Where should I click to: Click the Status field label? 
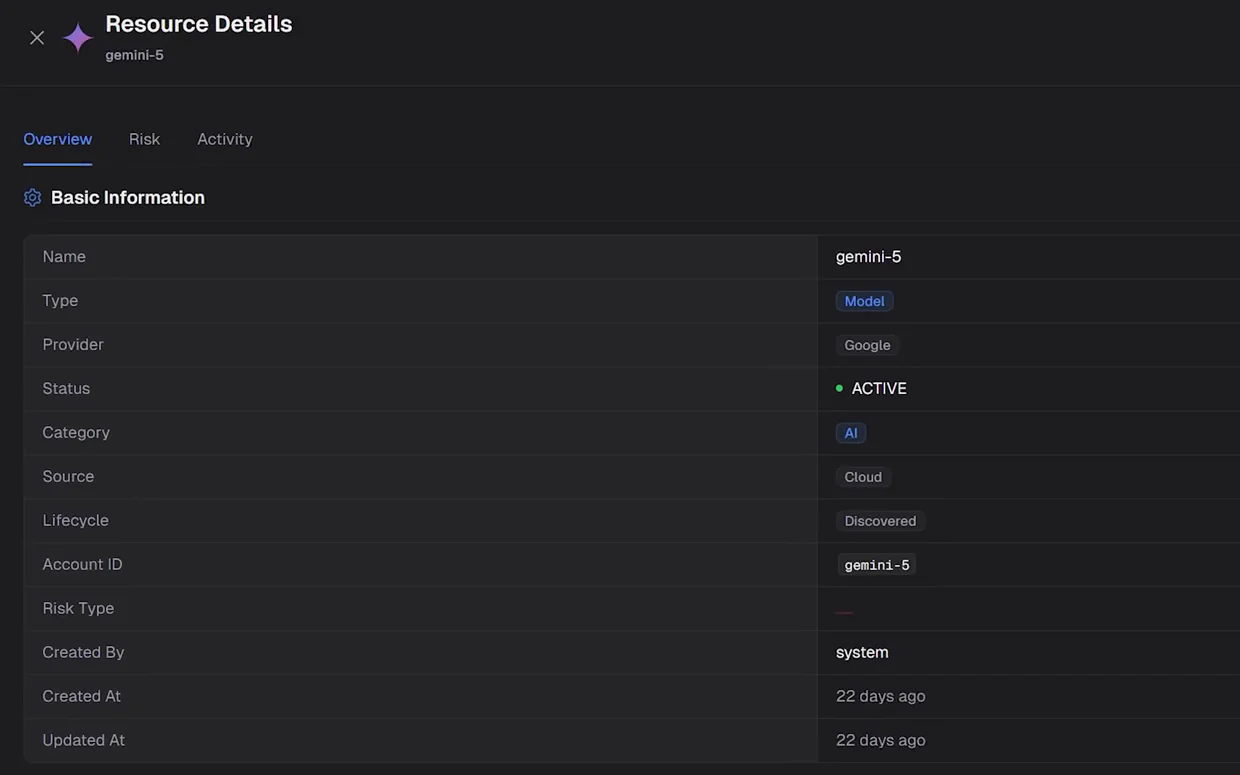(66, 389)
